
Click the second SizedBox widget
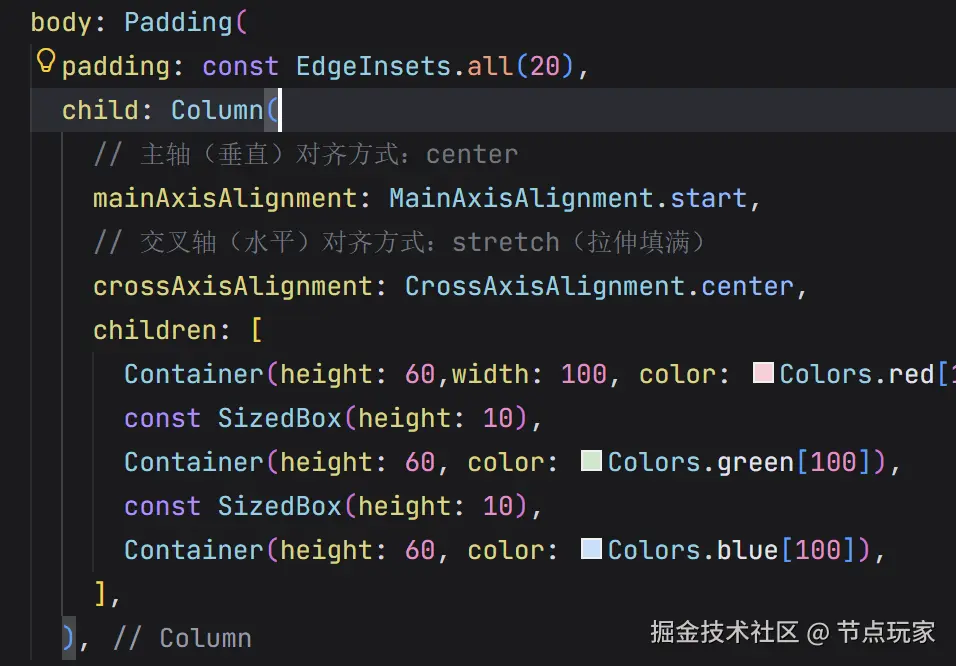(280, 506)
